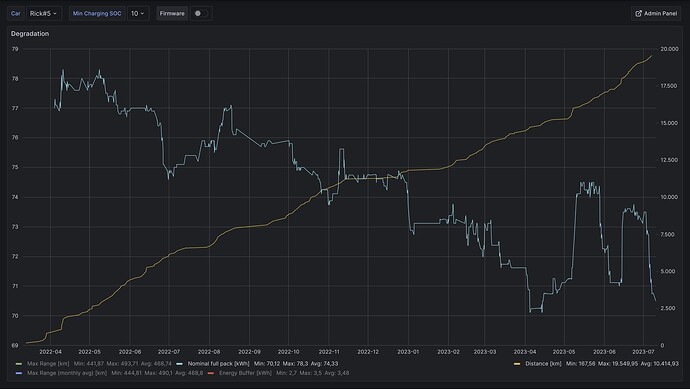Toggle the Firmware switch
The image size is (690, 389).
[201, 14]
